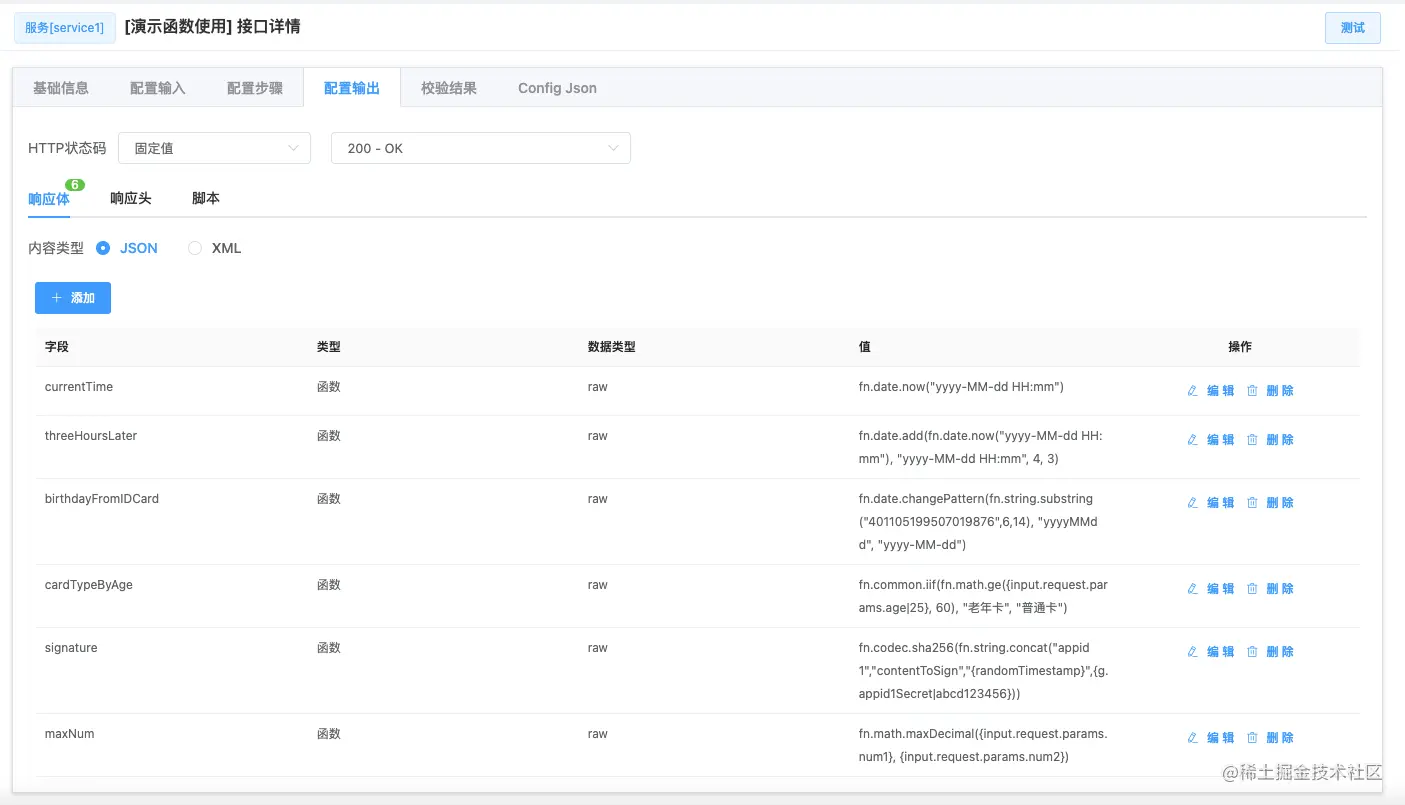Click edit pencil icon for birthdayFromIDCard row
This screenshot has height=805, width=1405.
(1192, 503)
